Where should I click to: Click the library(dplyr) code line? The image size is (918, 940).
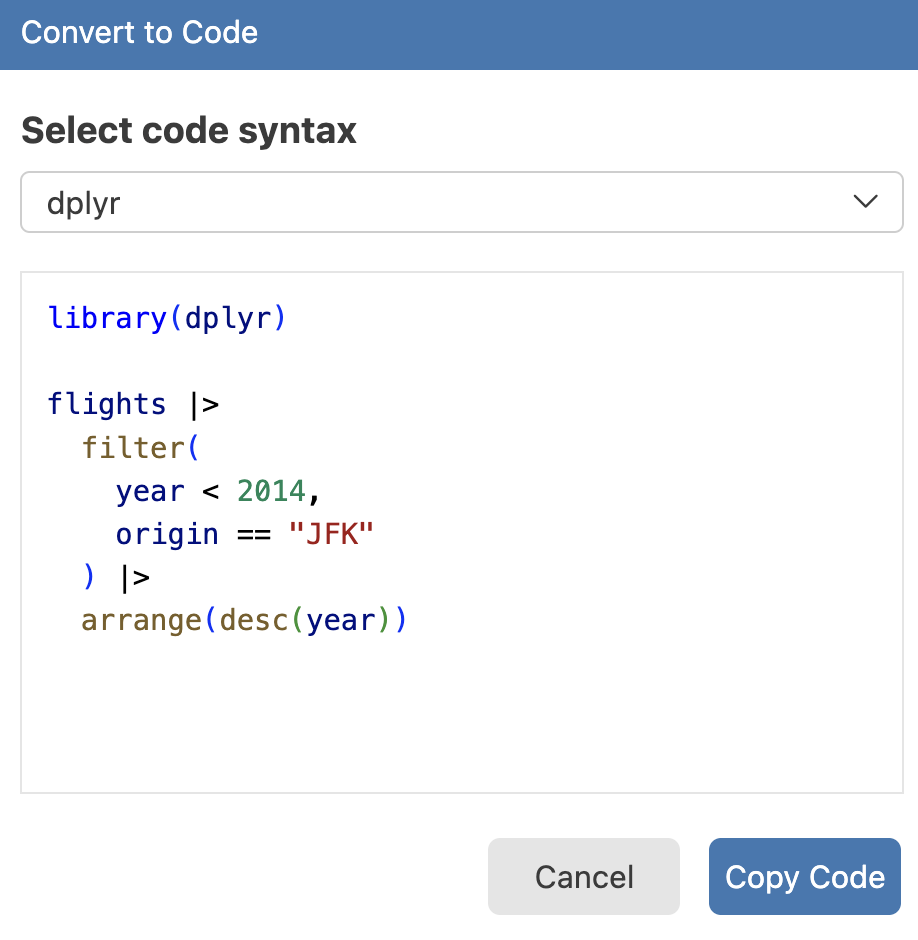click(167, 318)
